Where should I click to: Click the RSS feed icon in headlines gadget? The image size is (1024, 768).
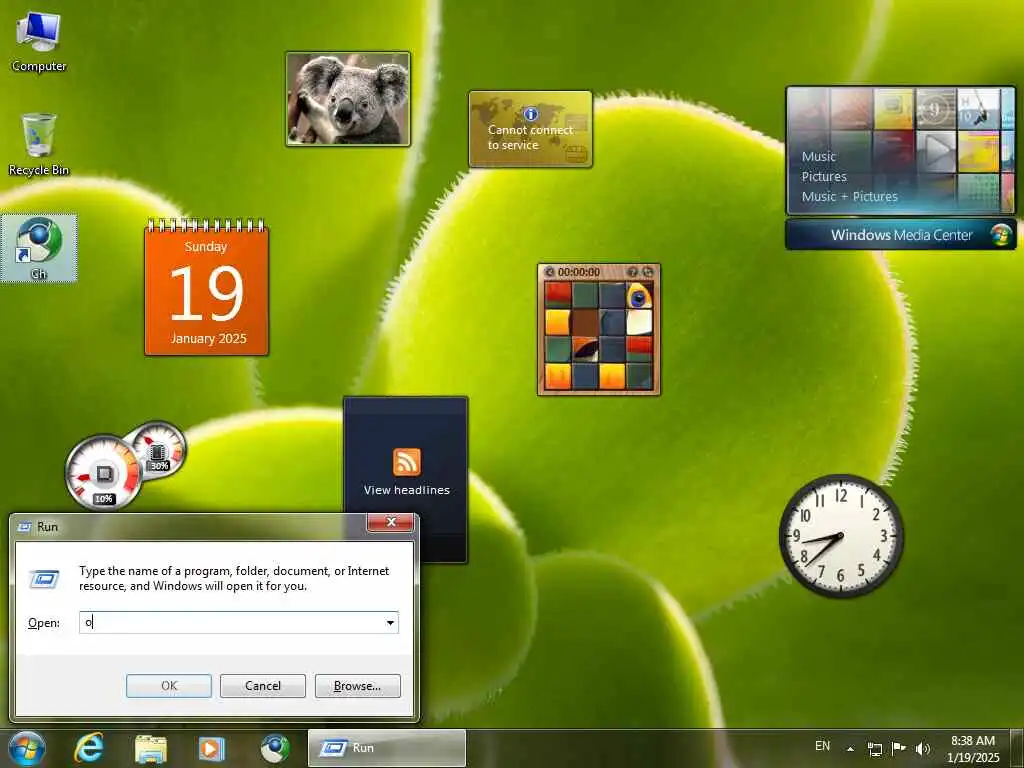coord(407,462)
